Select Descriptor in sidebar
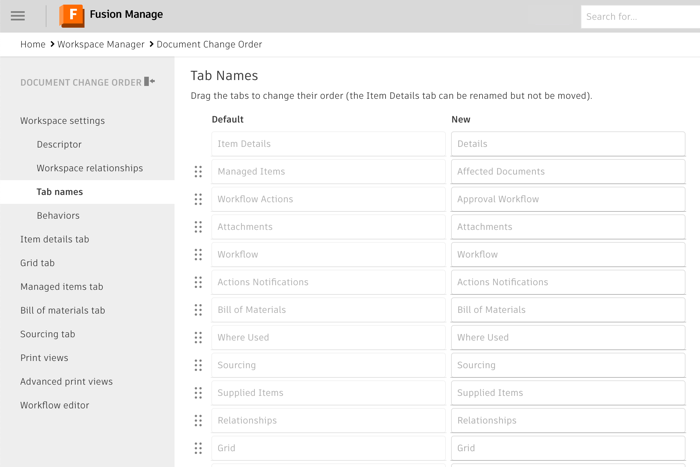This screenshot has width=700, height=467. point(59,144)
